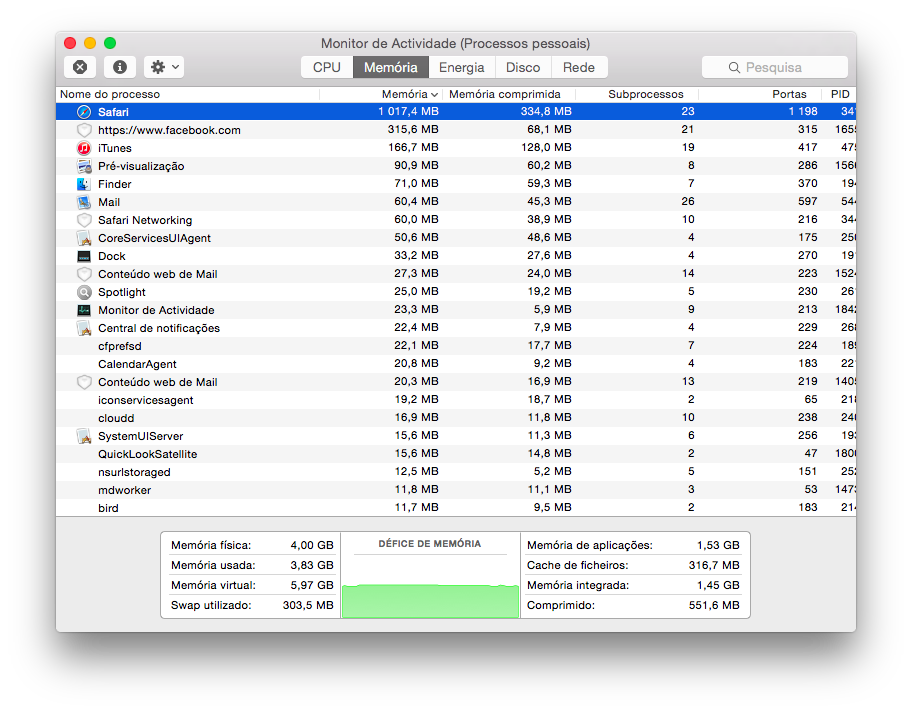Click the CoreServicesUIAgent icon
912x712 pixels.
84,238
